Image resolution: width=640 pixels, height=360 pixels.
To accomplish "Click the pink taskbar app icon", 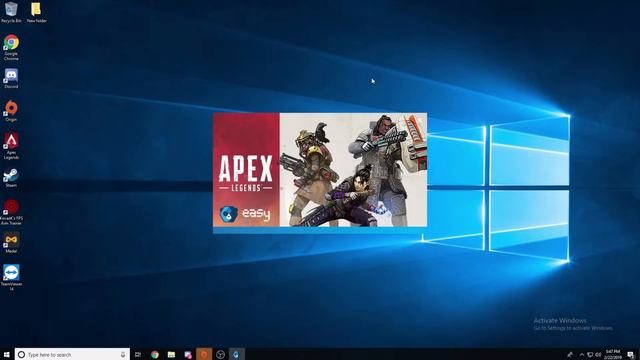I will click(x=188, y=354).
